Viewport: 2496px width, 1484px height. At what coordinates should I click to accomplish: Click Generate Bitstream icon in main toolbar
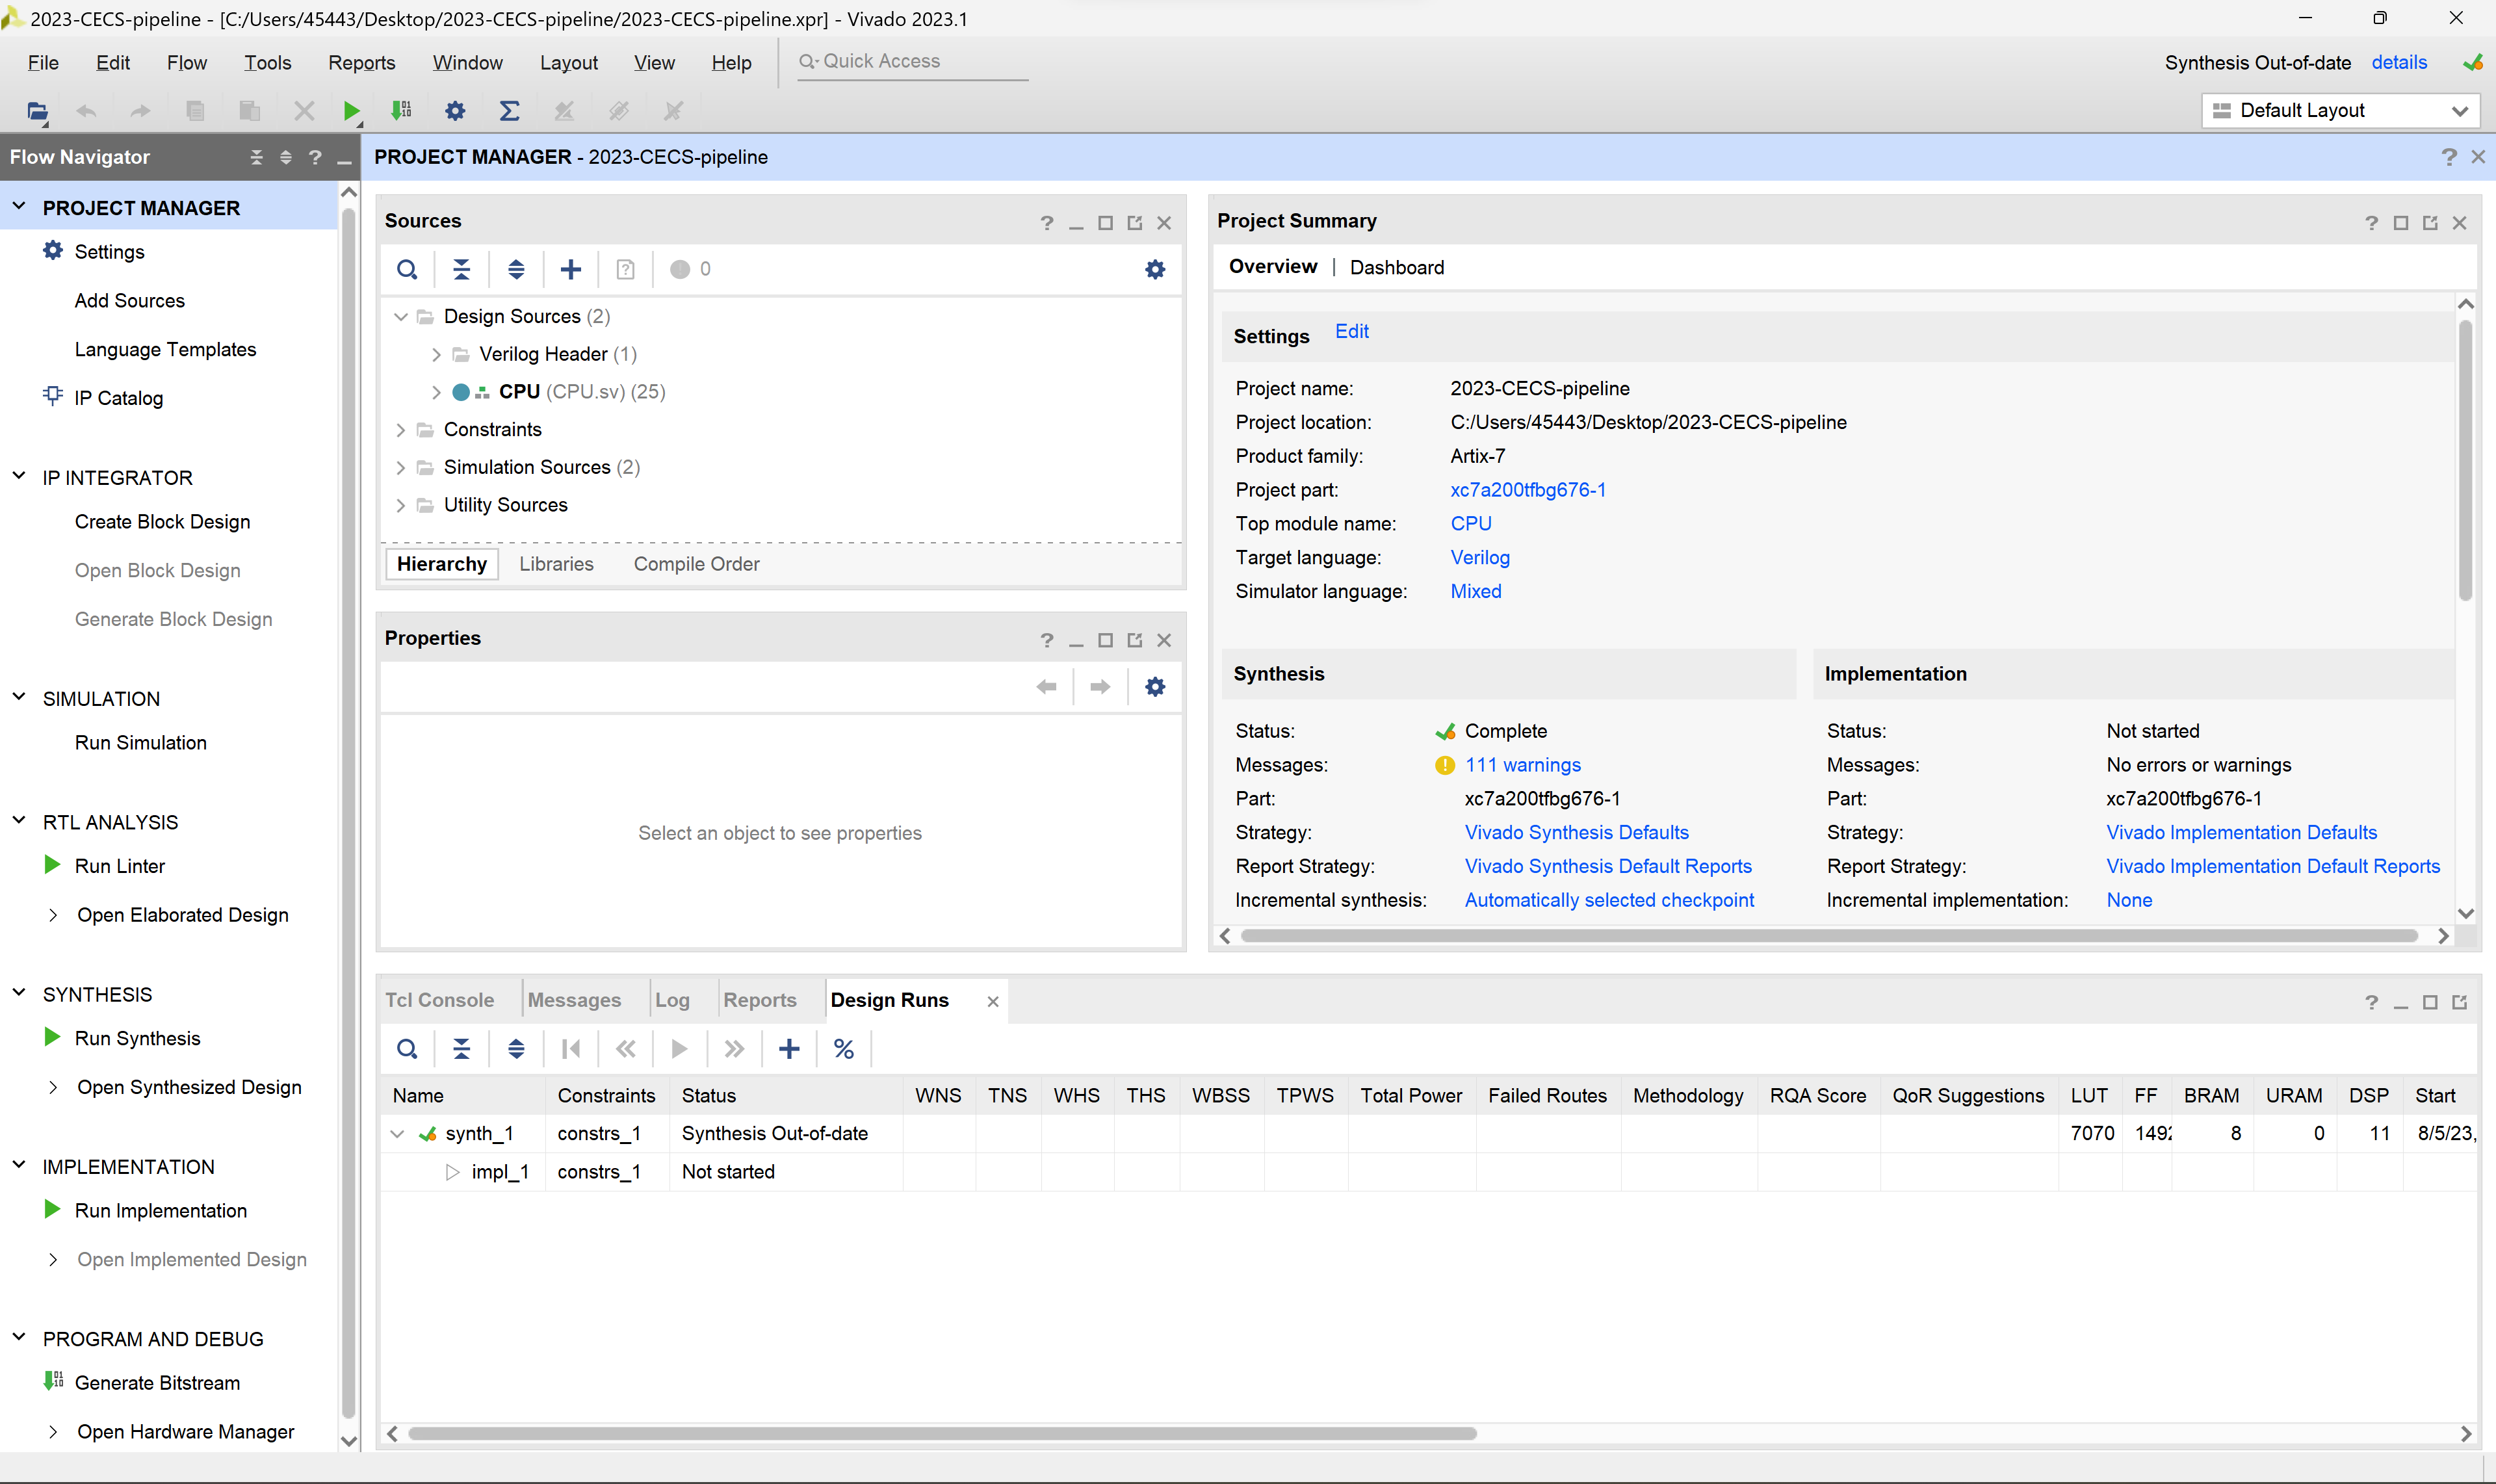pyautogui.click(x=402, y=110)
